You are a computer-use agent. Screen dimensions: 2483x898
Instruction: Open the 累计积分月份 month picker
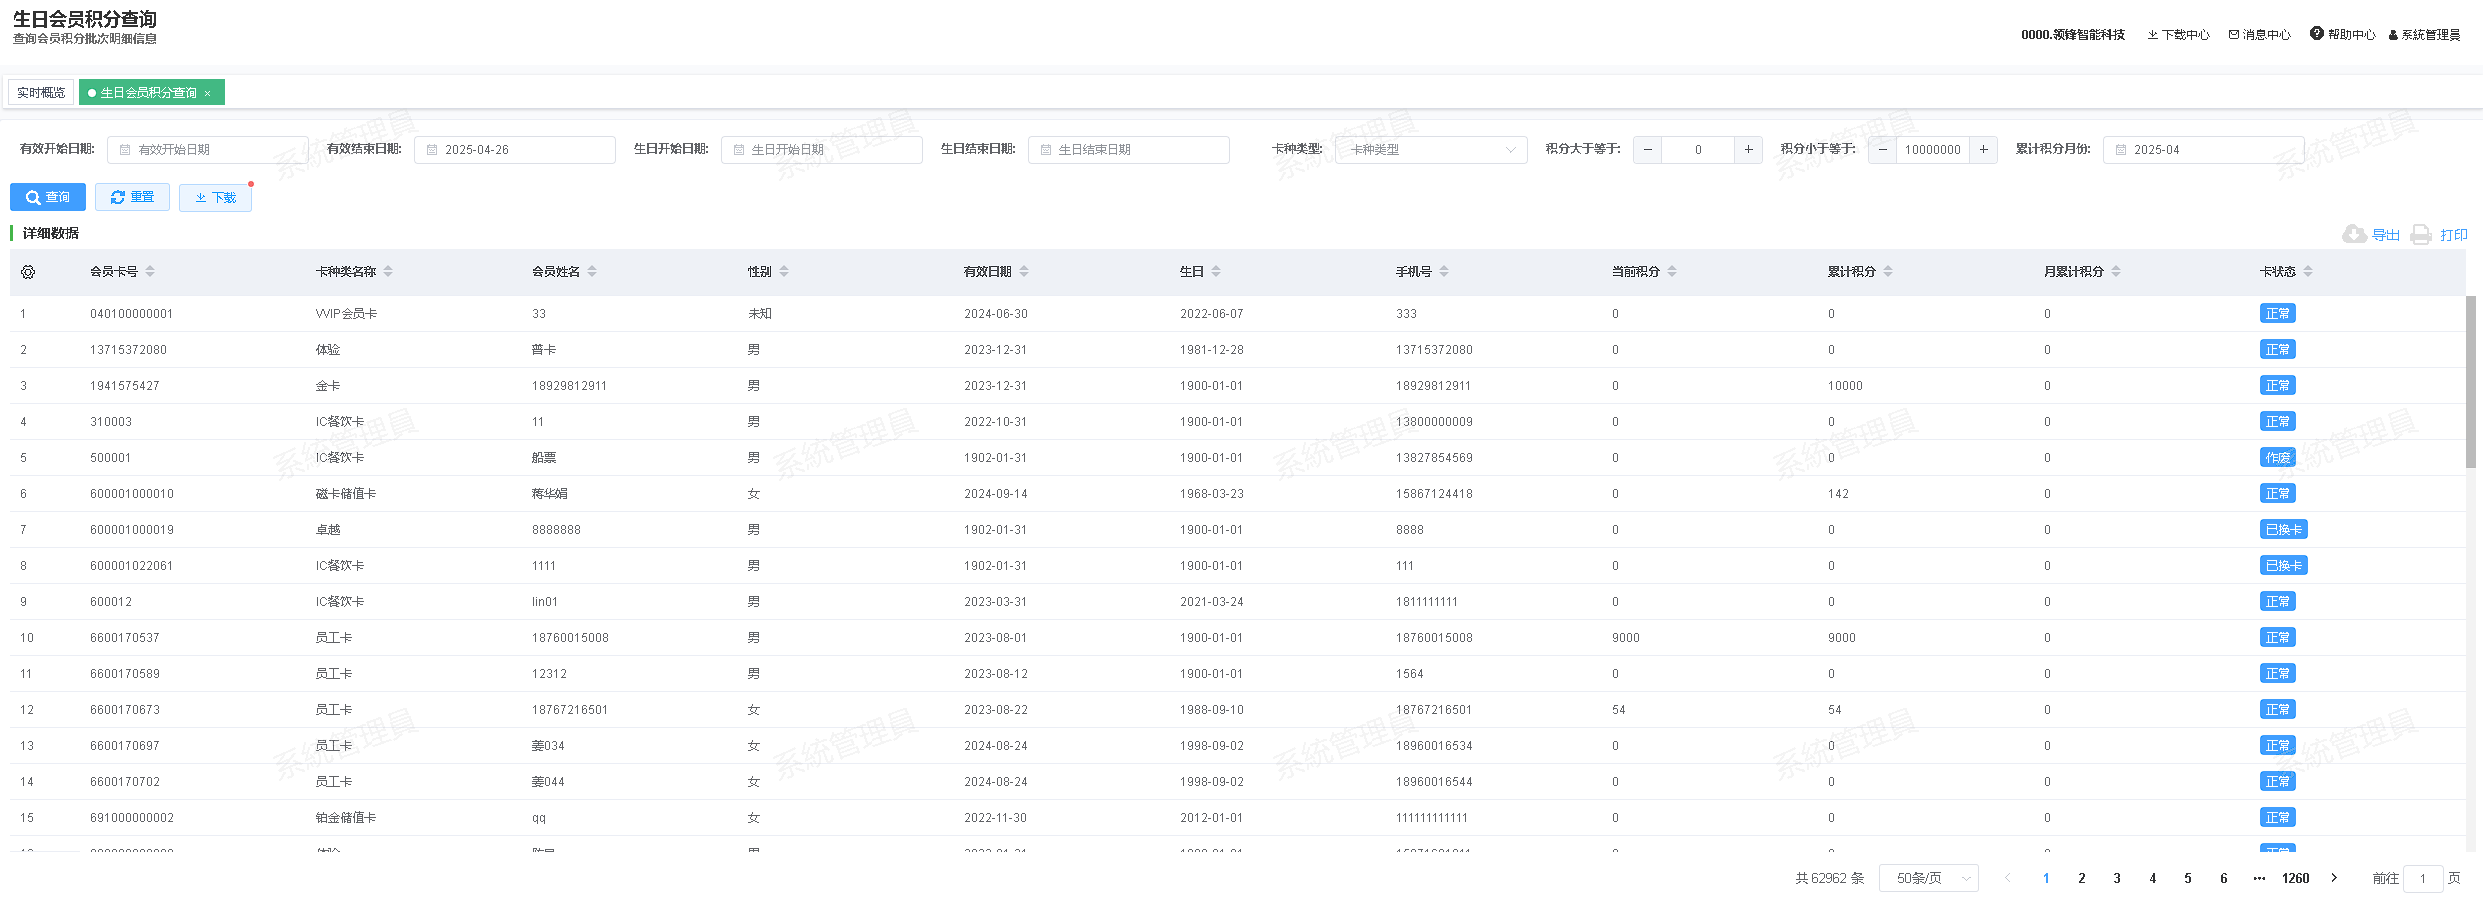[2204, 150]
